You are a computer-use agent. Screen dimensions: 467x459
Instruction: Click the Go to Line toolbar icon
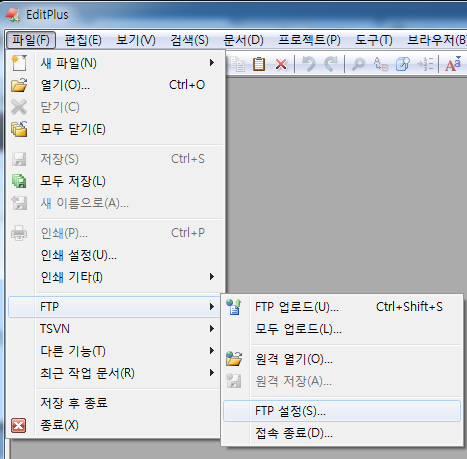click(x=425, y=64)
